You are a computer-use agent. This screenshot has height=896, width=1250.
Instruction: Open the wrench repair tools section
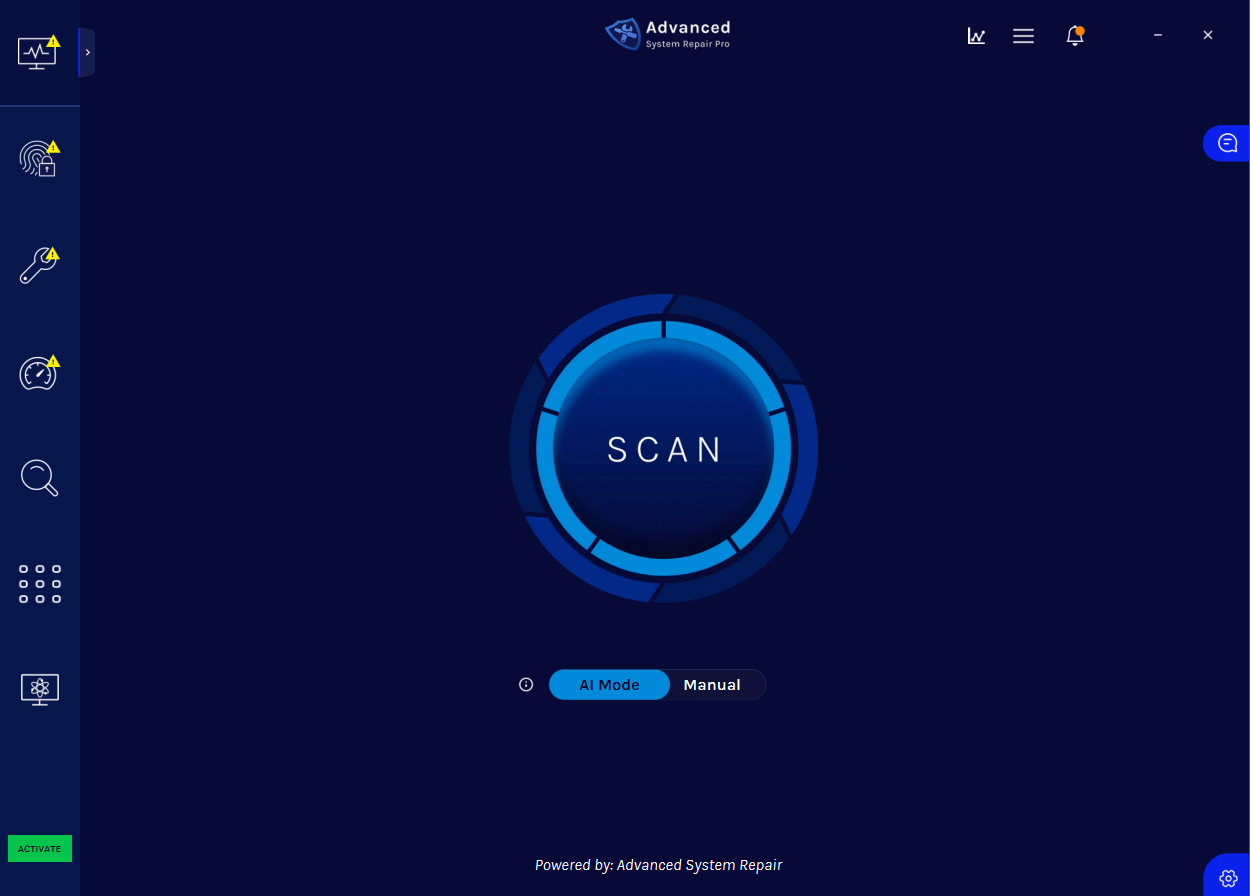click(39, 266)
